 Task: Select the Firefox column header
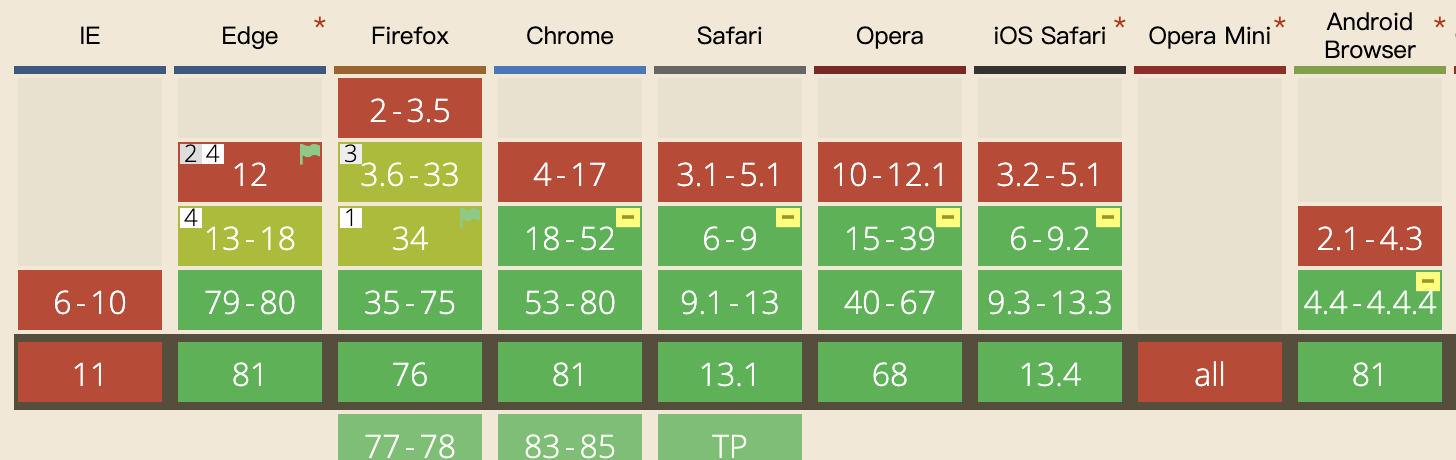click(410, 37)
